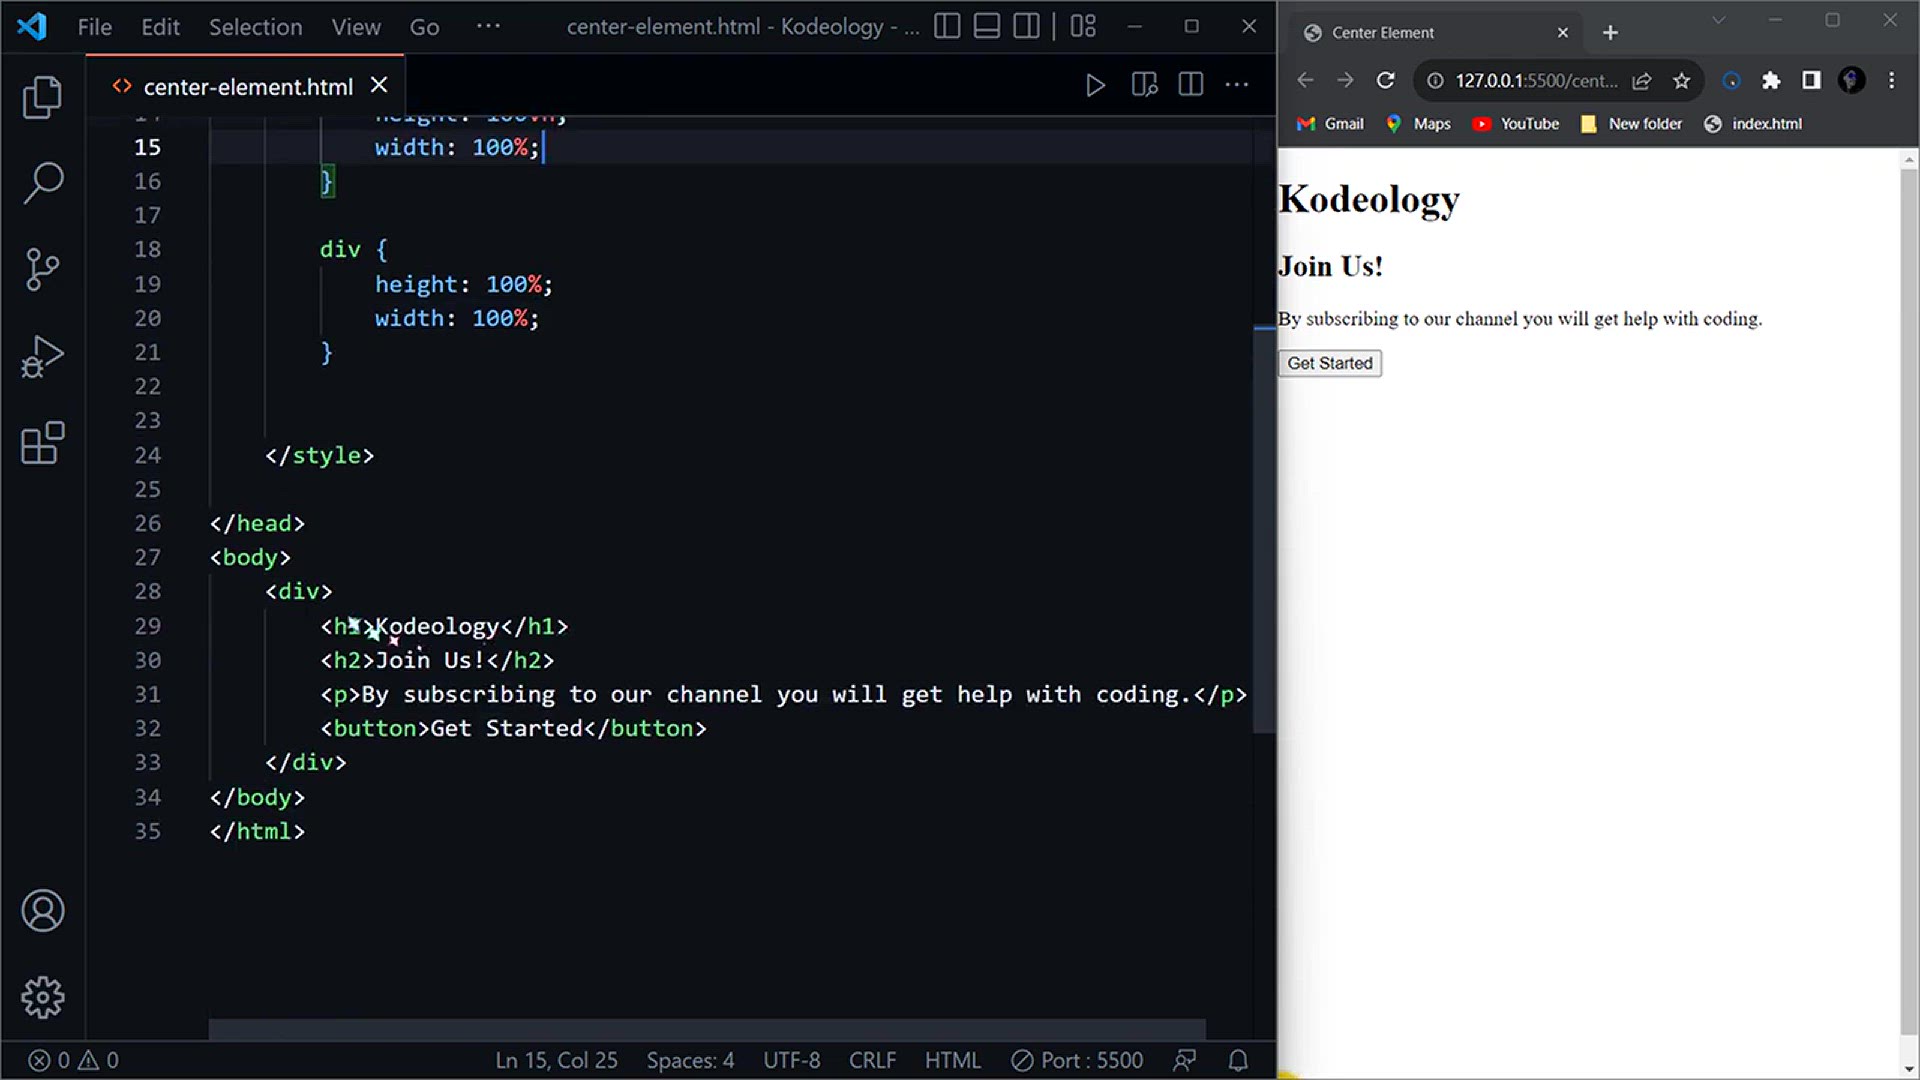Viewport: 1920px width, 1080px height.
Task: Open Customize Layout icon
Action: pyautogui.click(x=1083, y=26)
